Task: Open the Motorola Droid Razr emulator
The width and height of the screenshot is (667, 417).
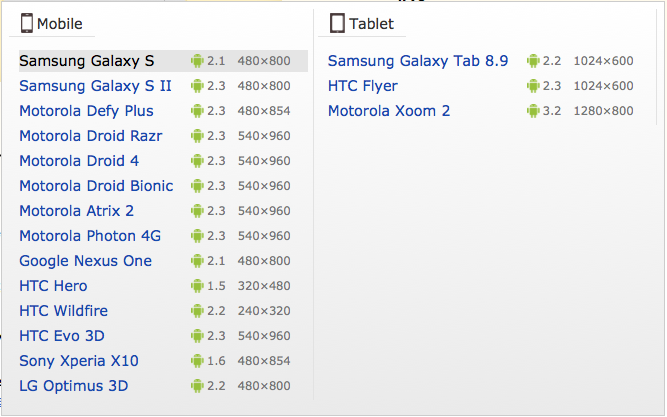Action: click(90, 136)
